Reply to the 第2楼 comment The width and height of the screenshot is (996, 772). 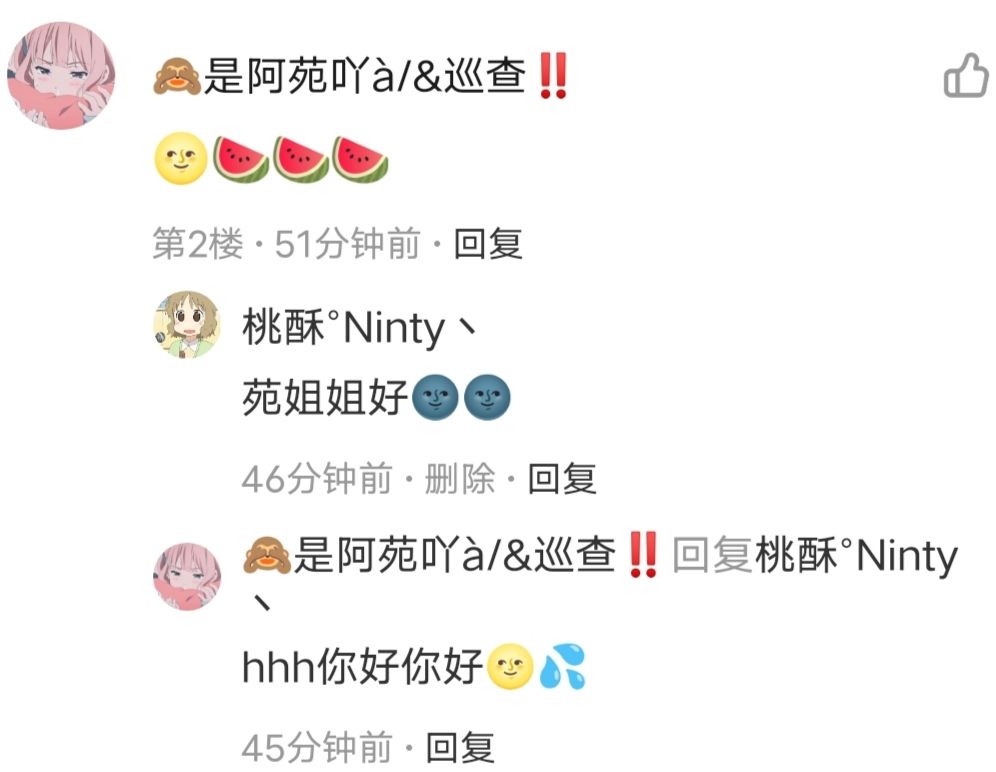(x=488, y=244)
